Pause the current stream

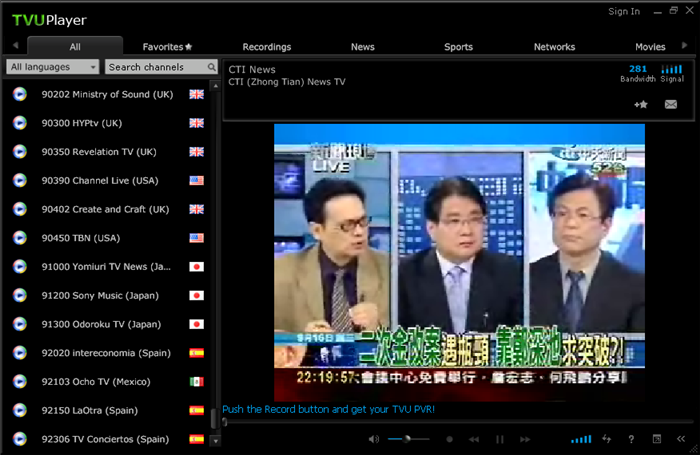click(x=500, y=439)
